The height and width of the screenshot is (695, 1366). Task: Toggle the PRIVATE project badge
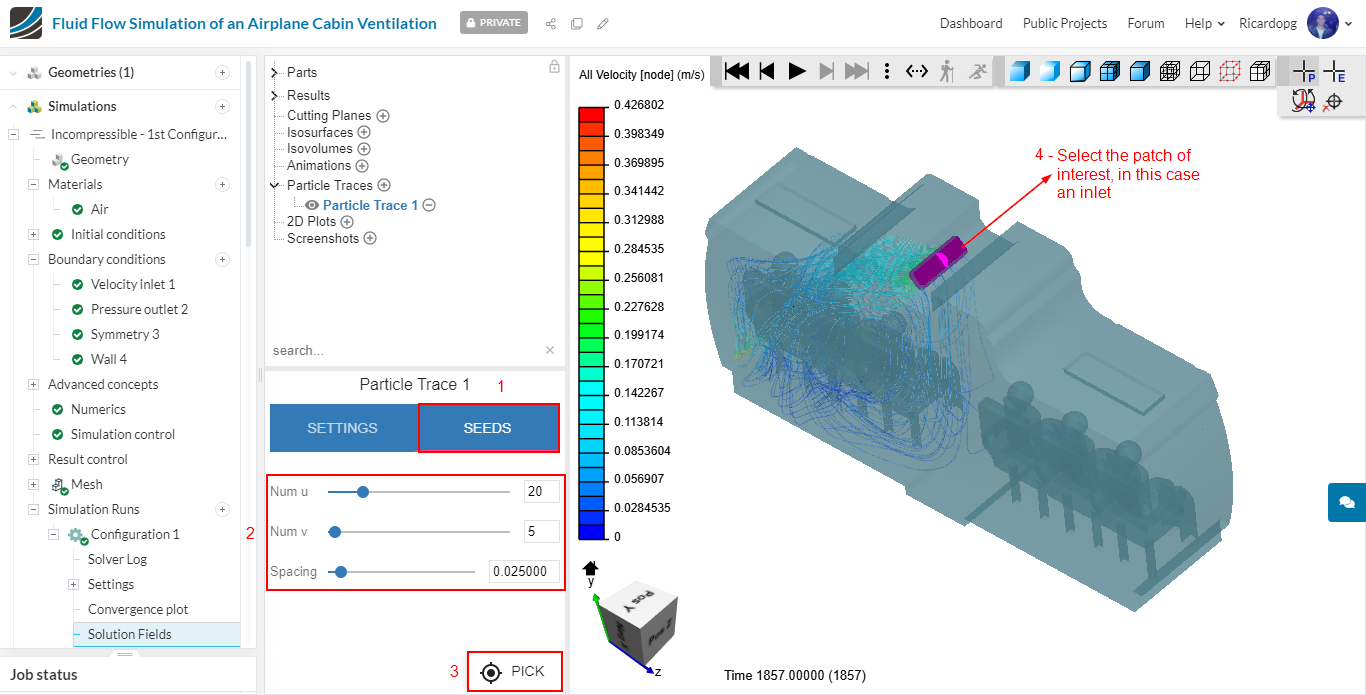point(494,23)
